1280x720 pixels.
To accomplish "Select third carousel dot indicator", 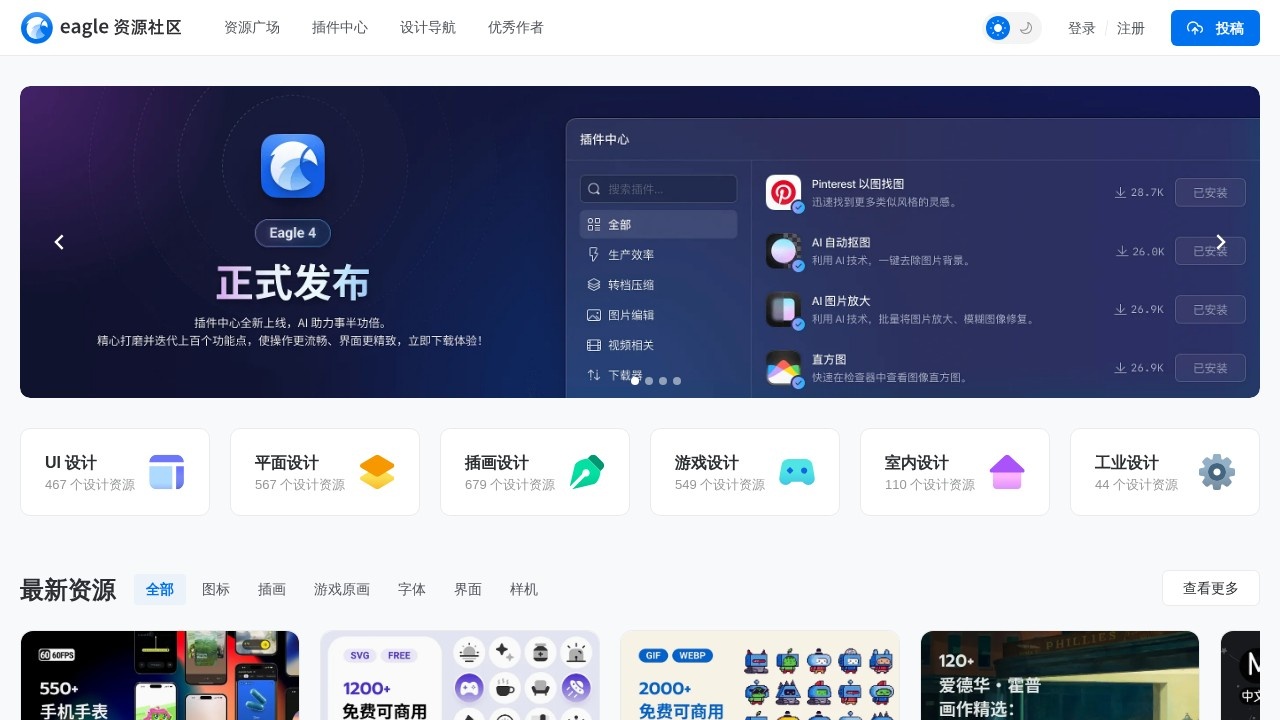I will [663, 381].
